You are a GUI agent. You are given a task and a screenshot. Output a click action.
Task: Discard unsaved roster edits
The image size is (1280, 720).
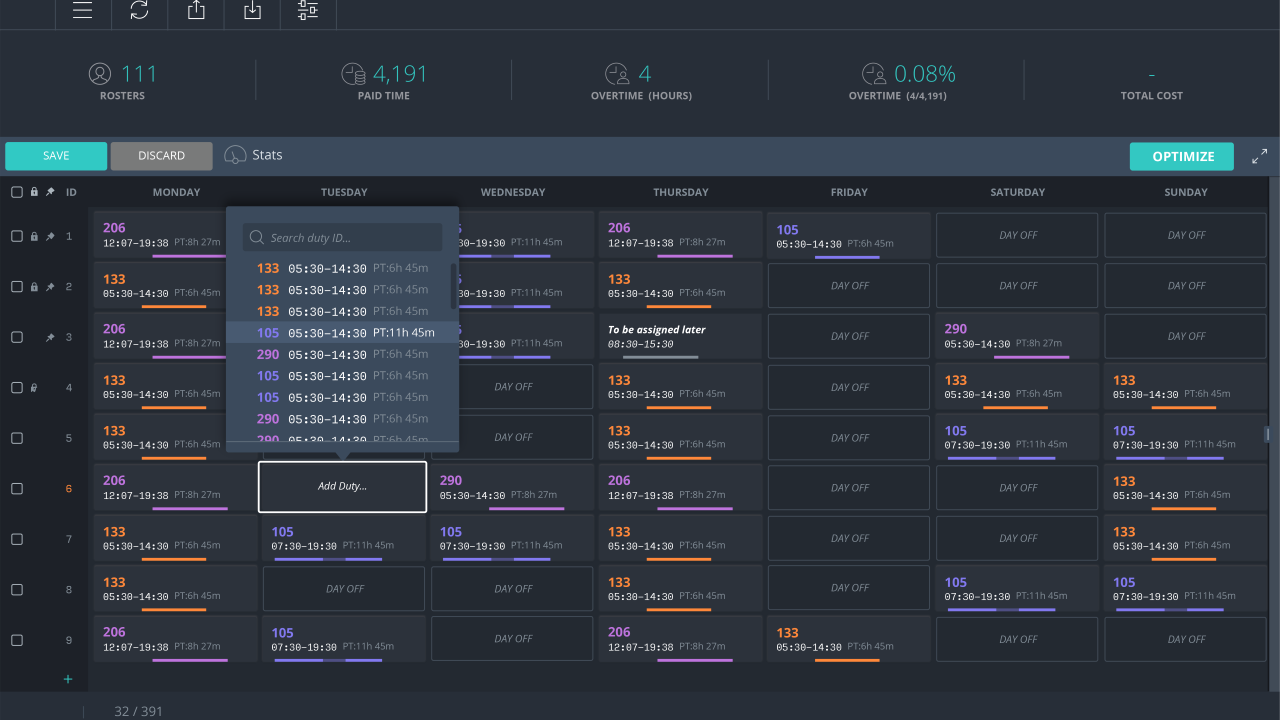pos(161,156)
